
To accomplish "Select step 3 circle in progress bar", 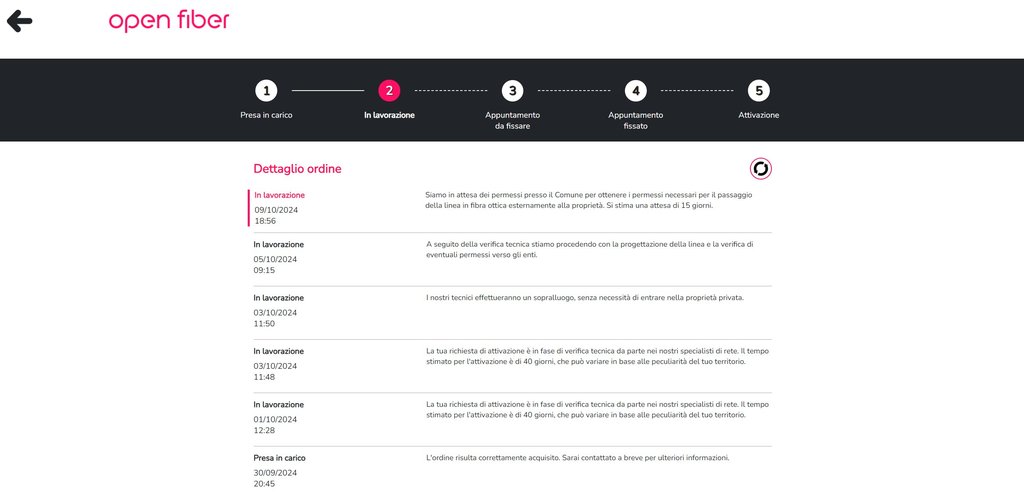I will click(513, 91).
